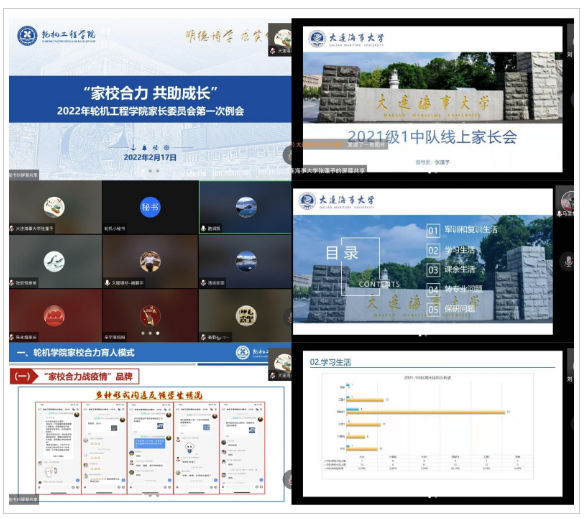The width and height of the screenshot is (584, 518).
Task: Click the 2021级1中队线上家长会 slide title
Action: (432, 137)
